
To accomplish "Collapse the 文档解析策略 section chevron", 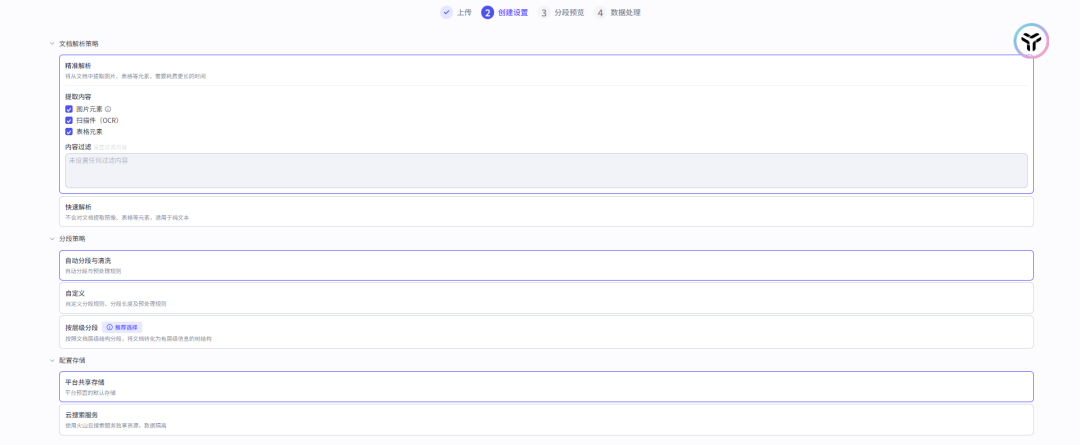I will (x=52, y=43).
